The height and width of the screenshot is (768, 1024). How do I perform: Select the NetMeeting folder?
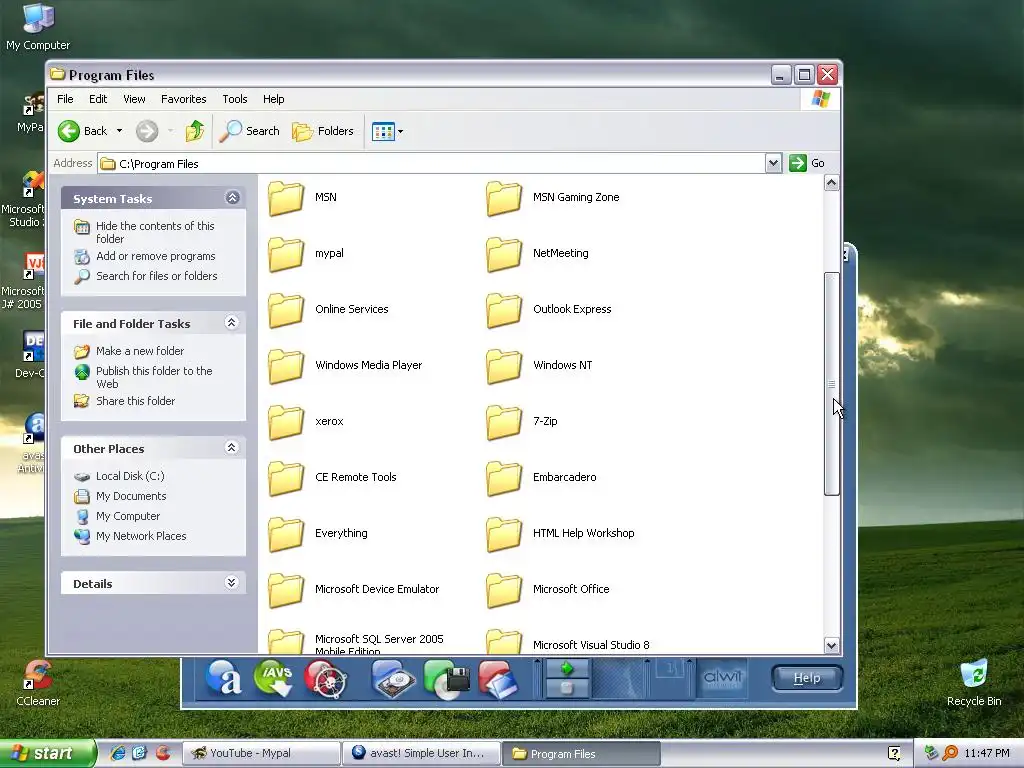click(537, 254)
